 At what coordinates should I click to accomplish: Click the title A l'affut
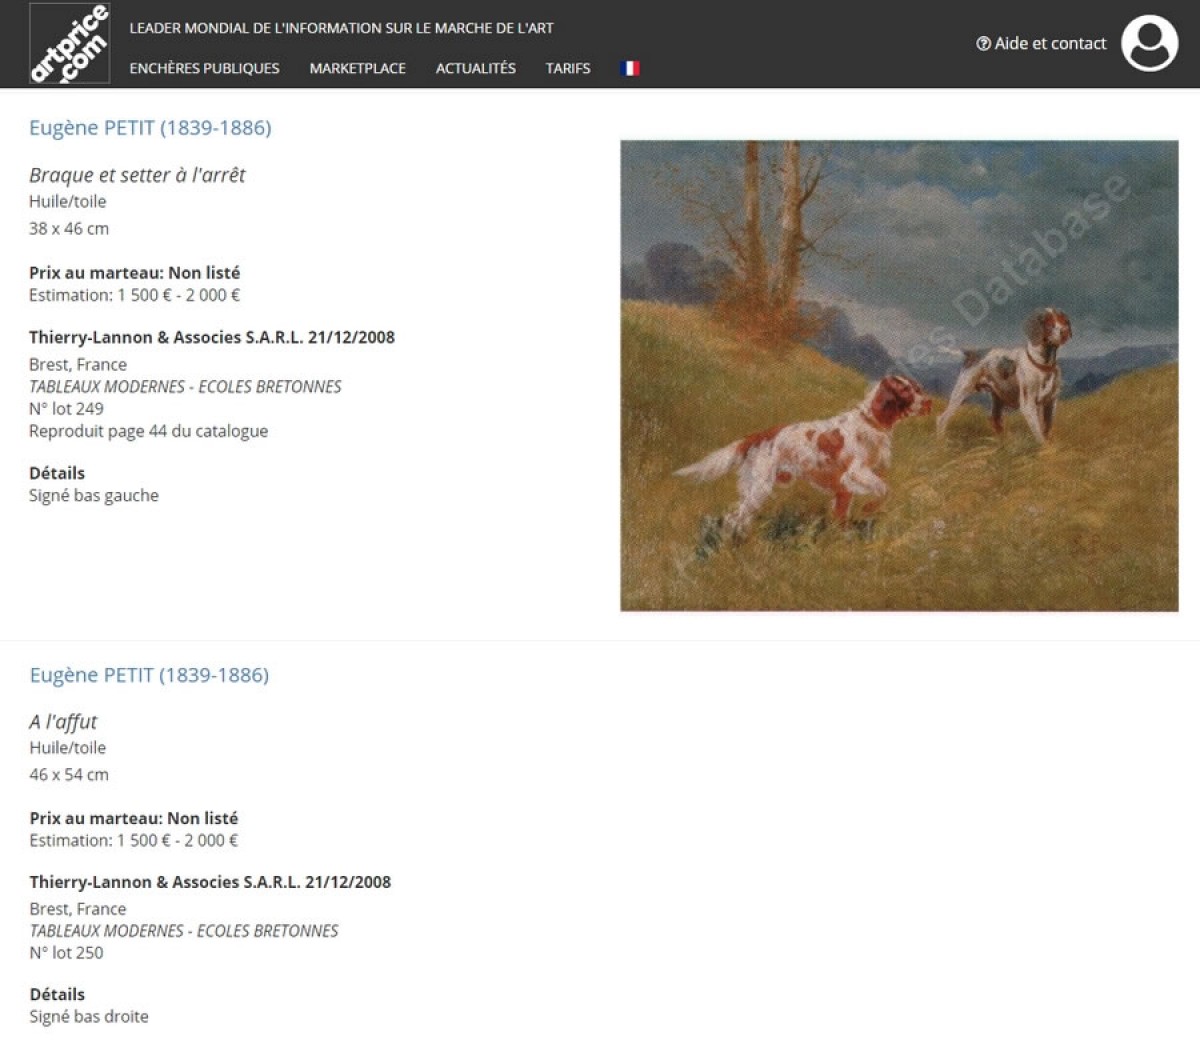[x=63, y=721]
